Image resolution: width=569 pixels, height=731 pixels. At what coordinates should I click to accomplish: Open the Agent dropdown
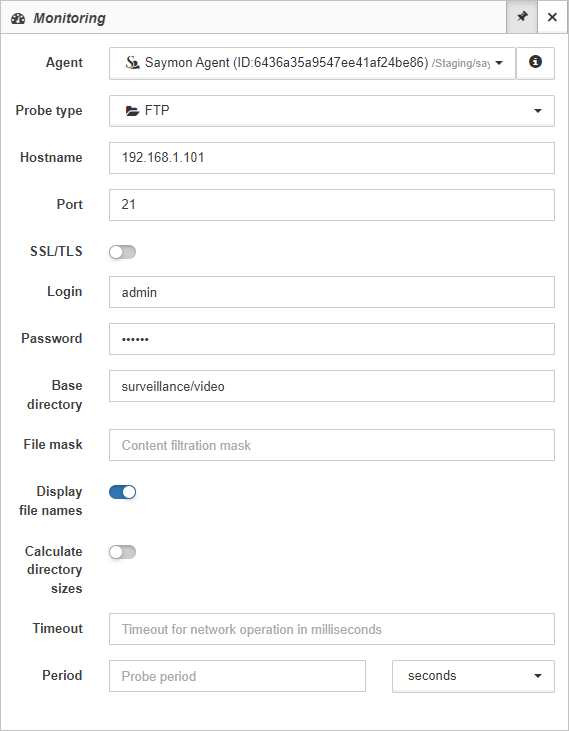pyautogui.click(x=312, y=63)
